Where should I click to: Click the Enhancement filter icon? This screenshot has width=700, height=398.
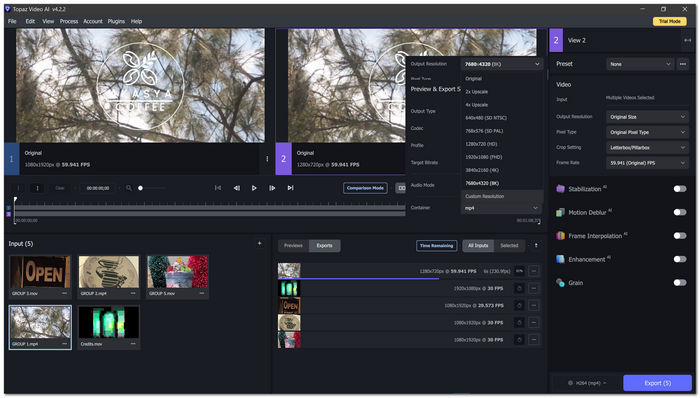point(561,259)
